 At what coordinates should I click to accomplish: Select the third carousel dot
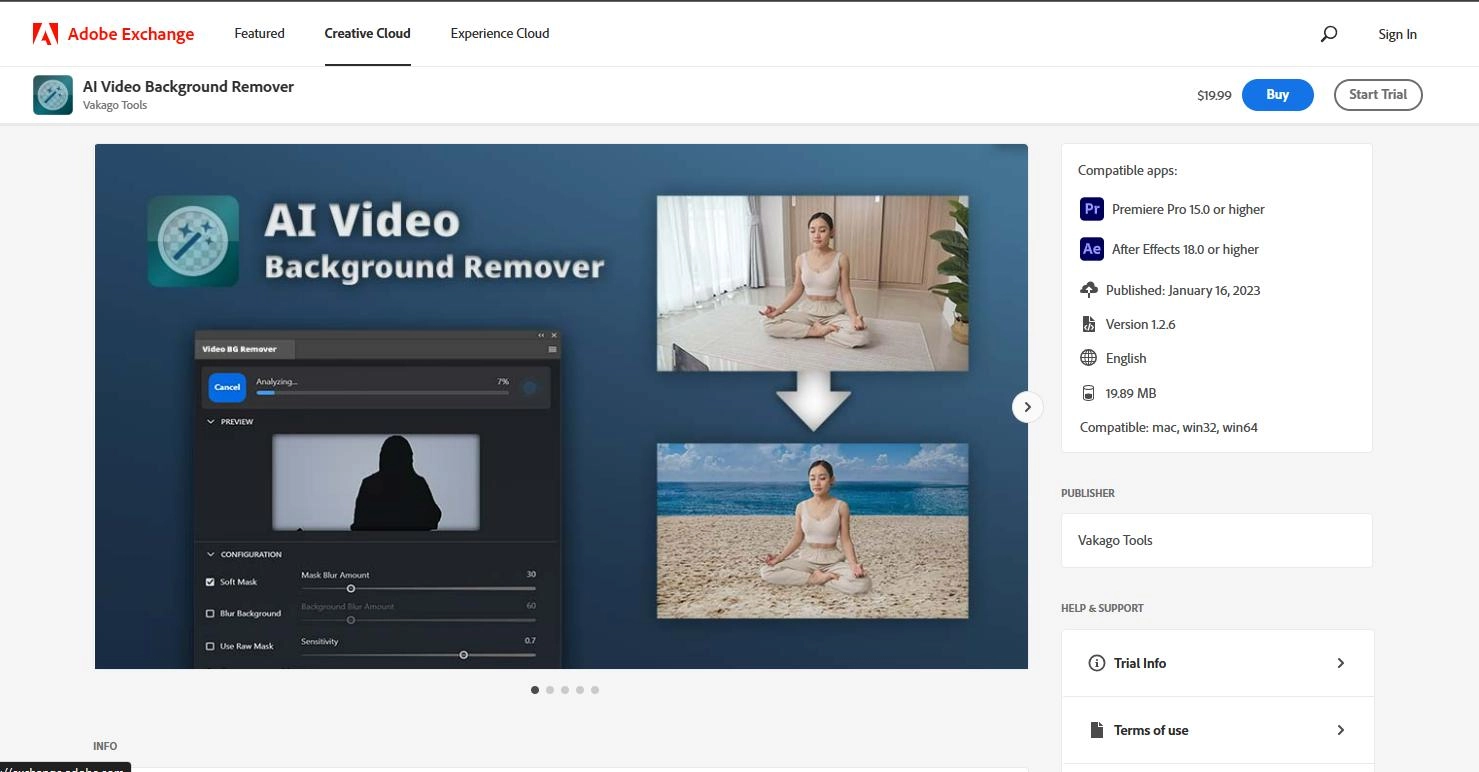[x=565, y=690]
